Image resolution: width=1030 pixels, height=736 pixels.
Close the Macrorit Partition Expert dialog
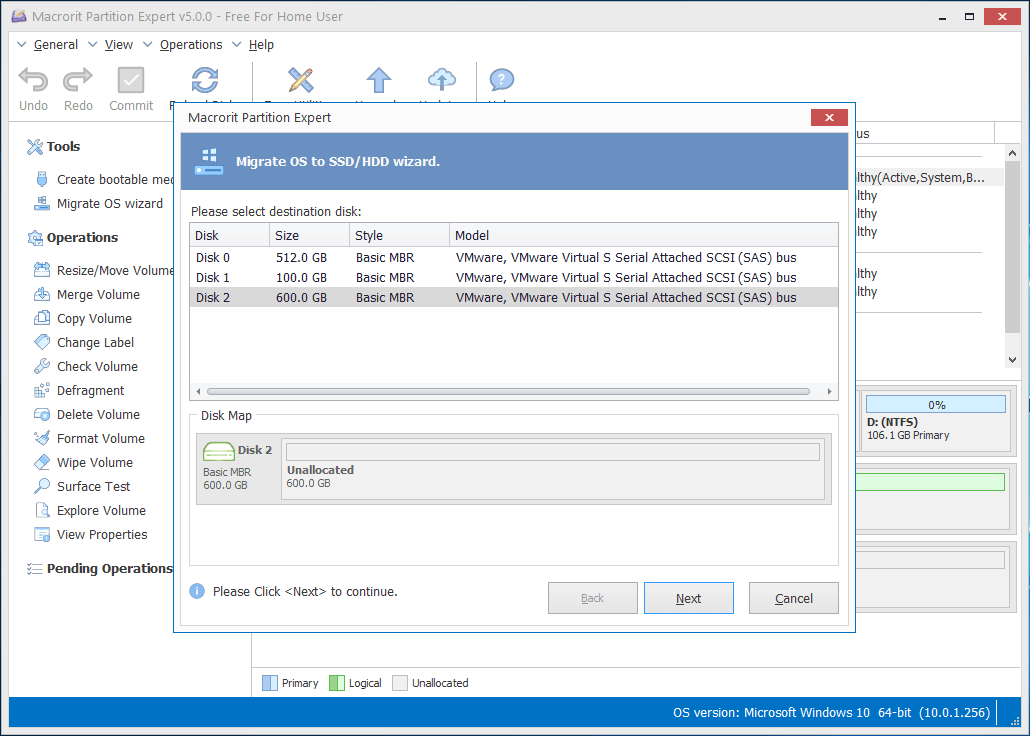829,117
